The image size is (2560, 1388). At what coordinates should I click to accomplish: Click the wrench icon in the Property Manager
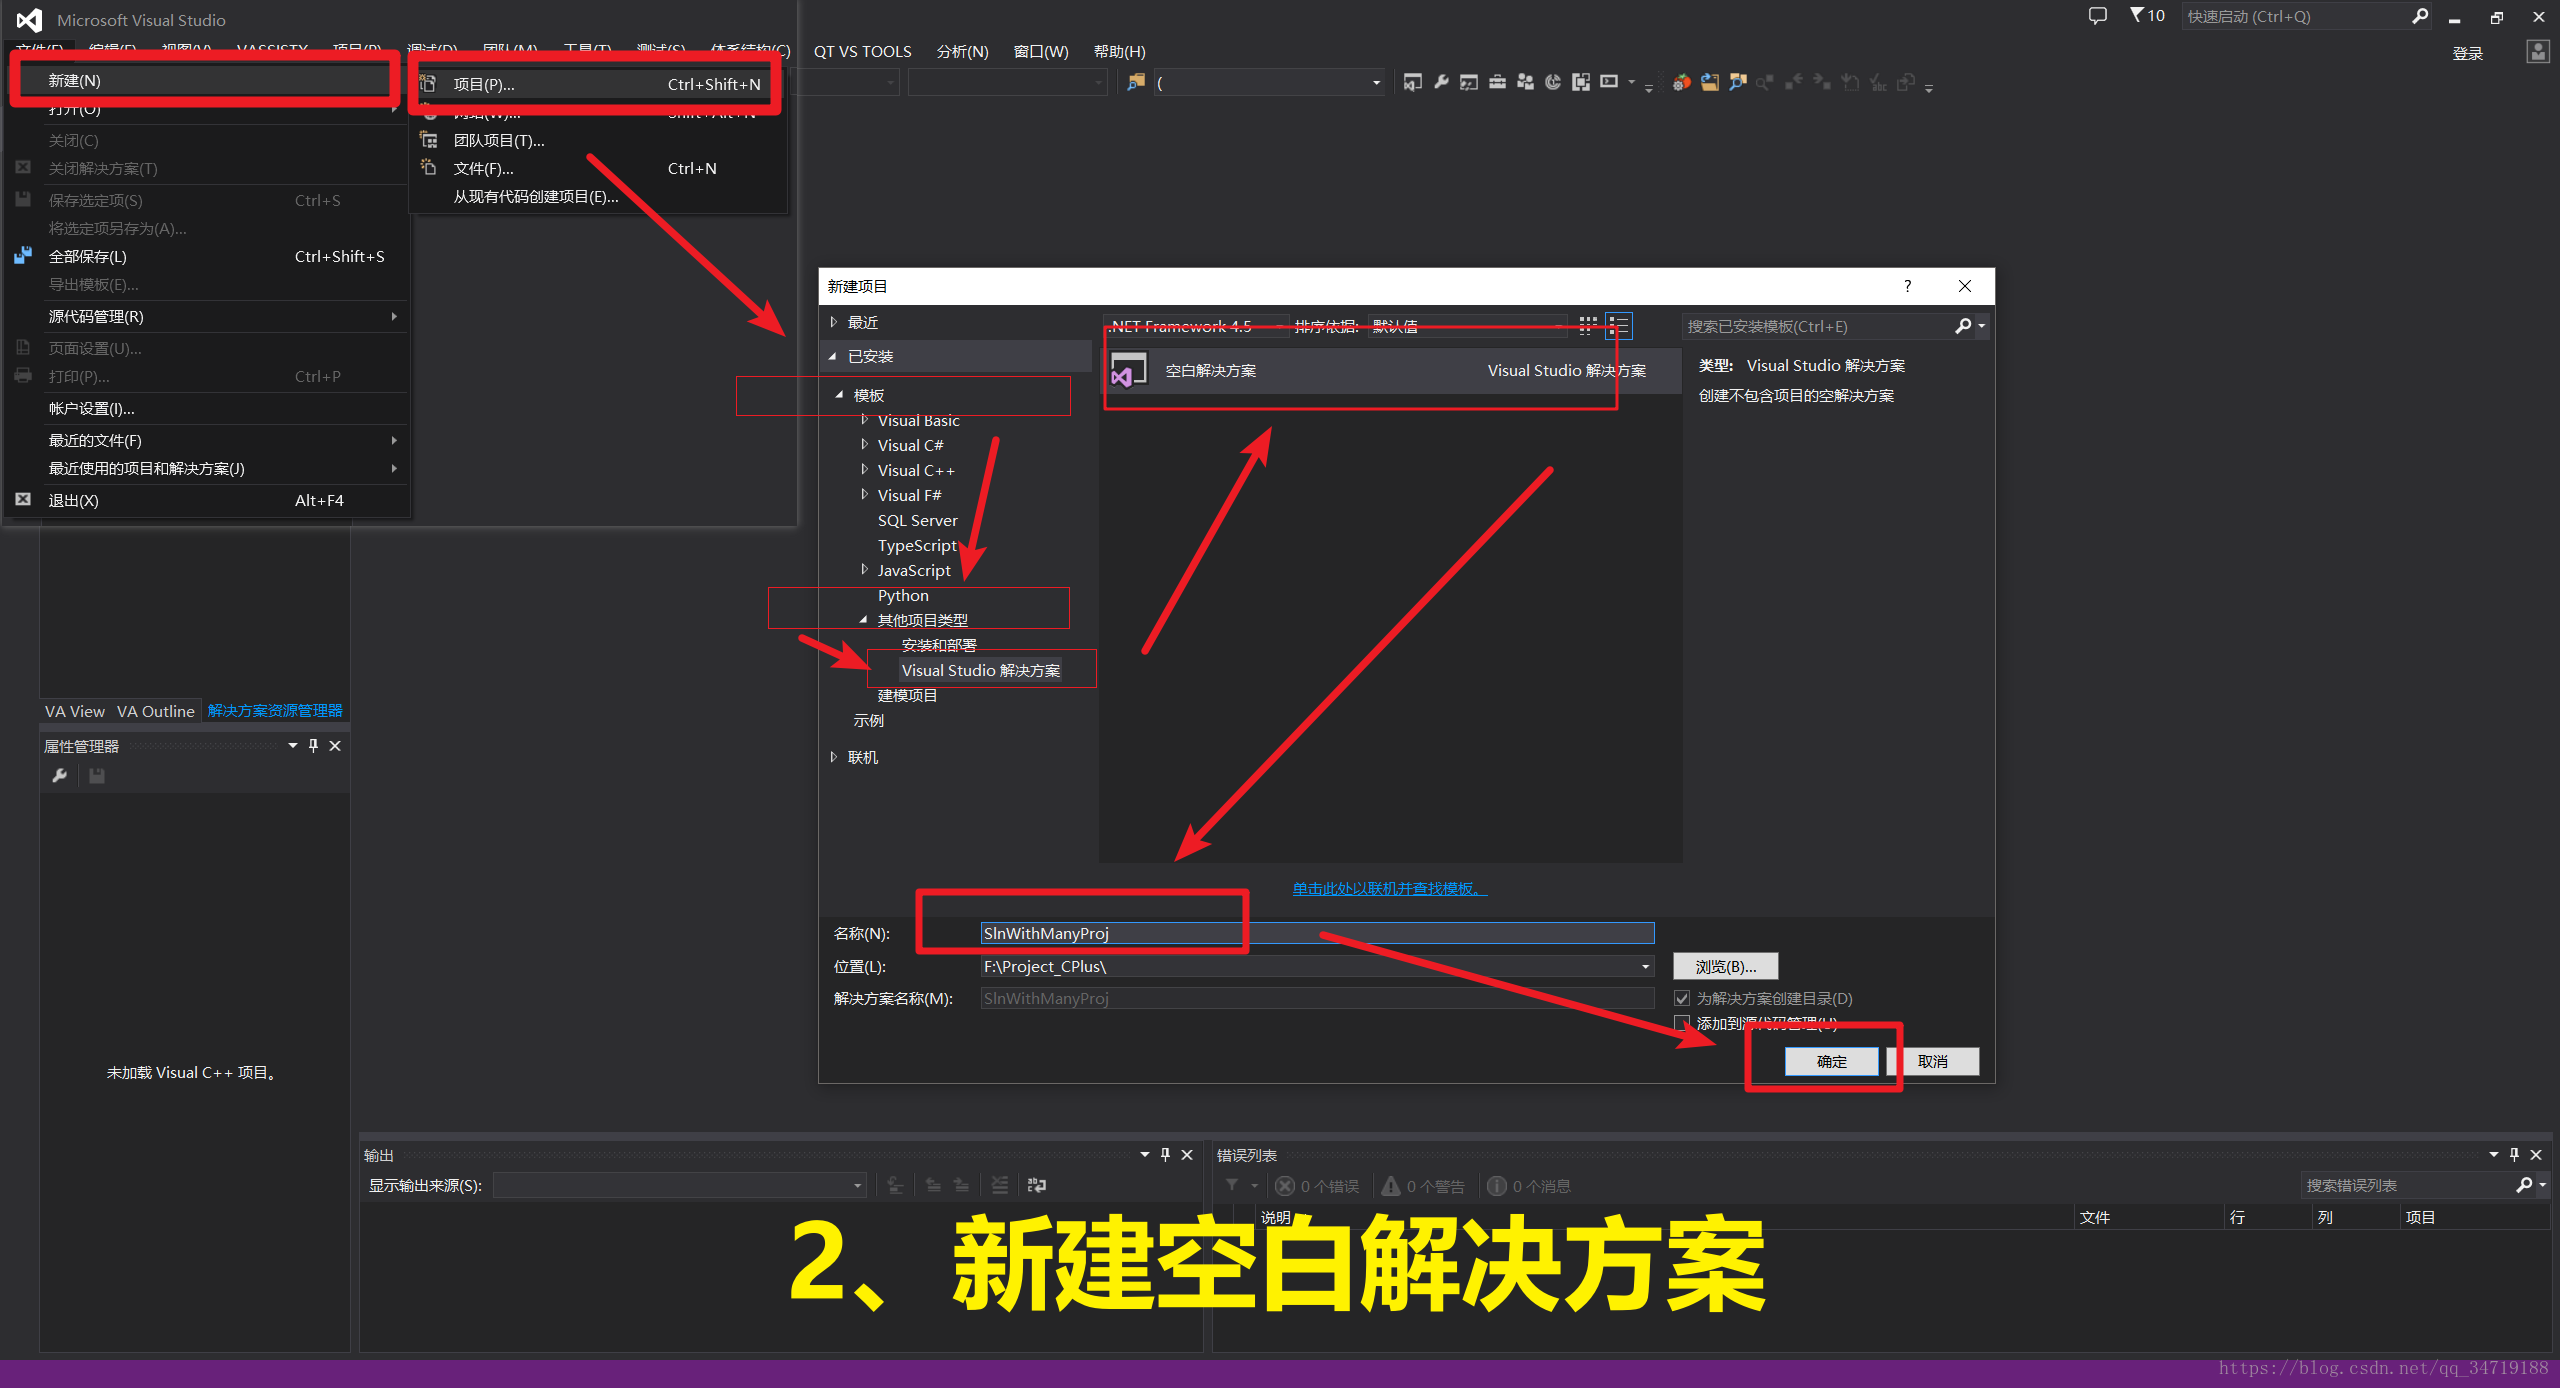(60, 776)
